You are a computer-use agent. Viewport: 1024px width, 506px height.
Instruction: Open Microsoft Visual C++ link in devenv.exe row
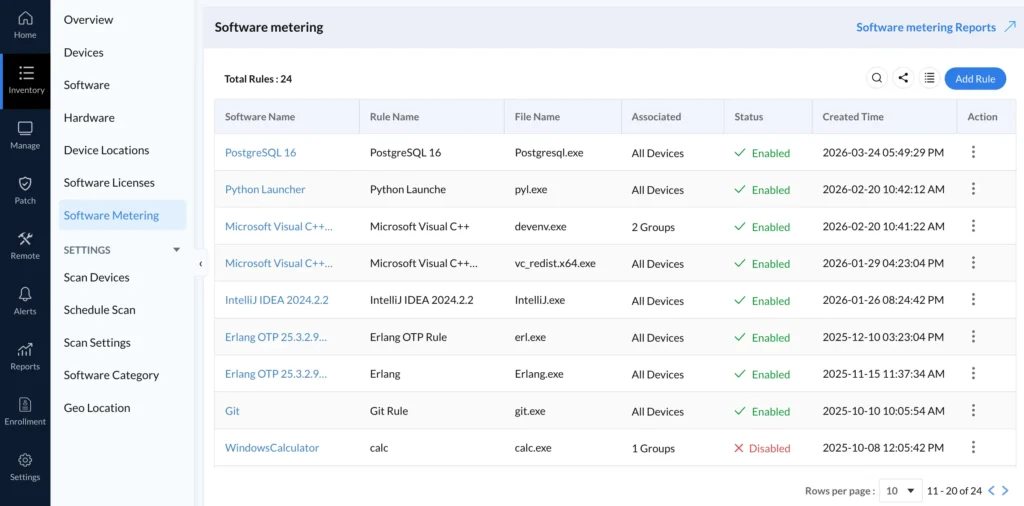(279, 227)
